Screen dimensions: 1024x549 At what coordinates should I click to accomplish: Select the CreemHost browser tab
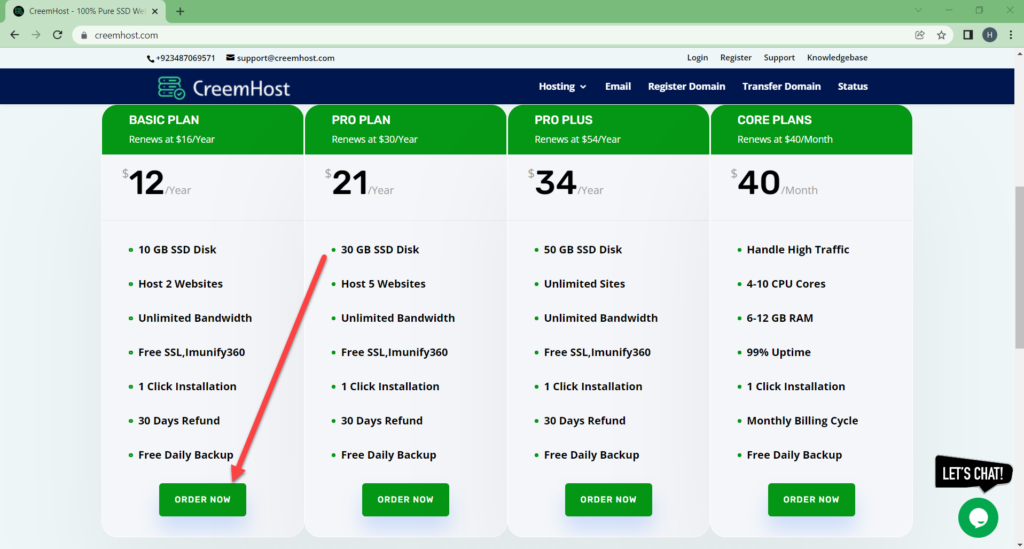[x=85, y=11]
